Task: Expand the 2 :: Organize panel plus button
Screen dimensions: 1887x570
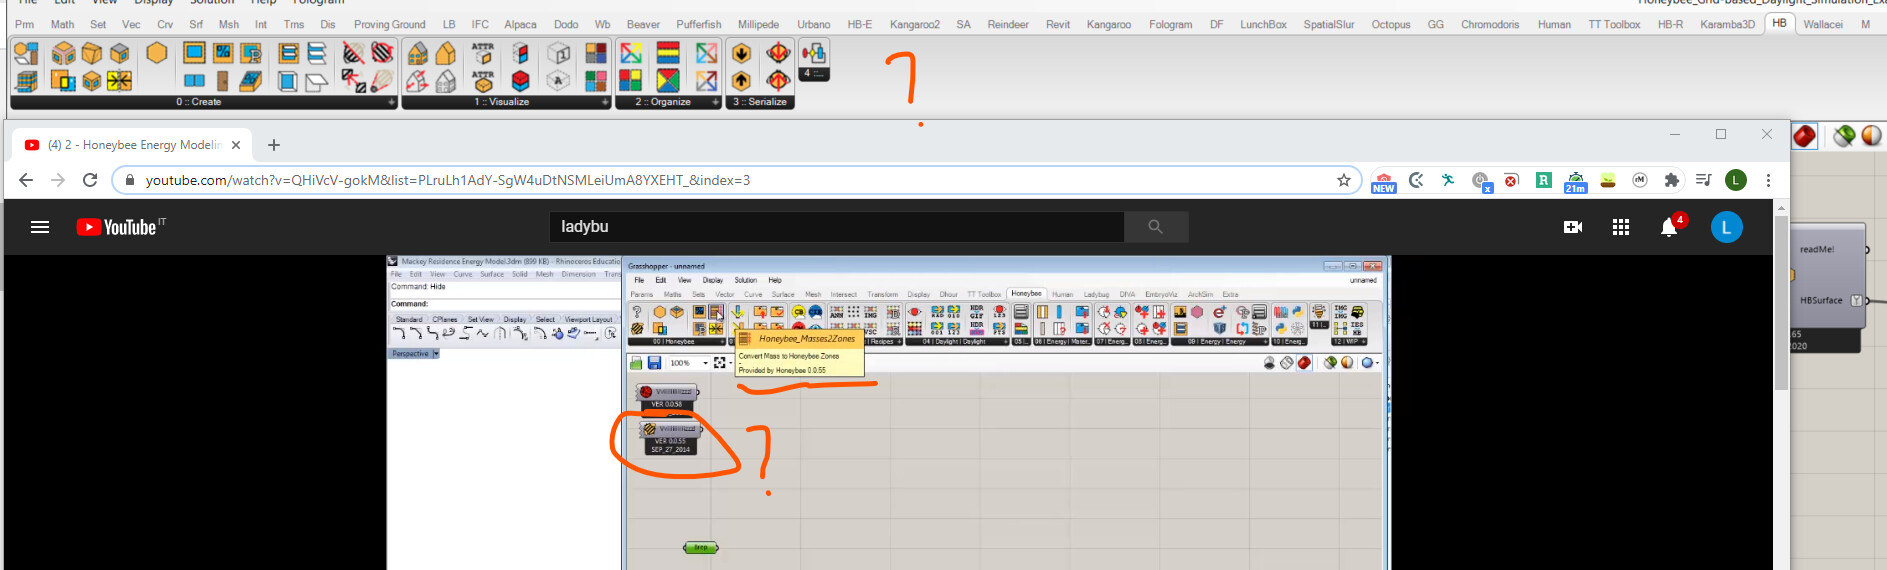Action: click(x=715, y=102)
